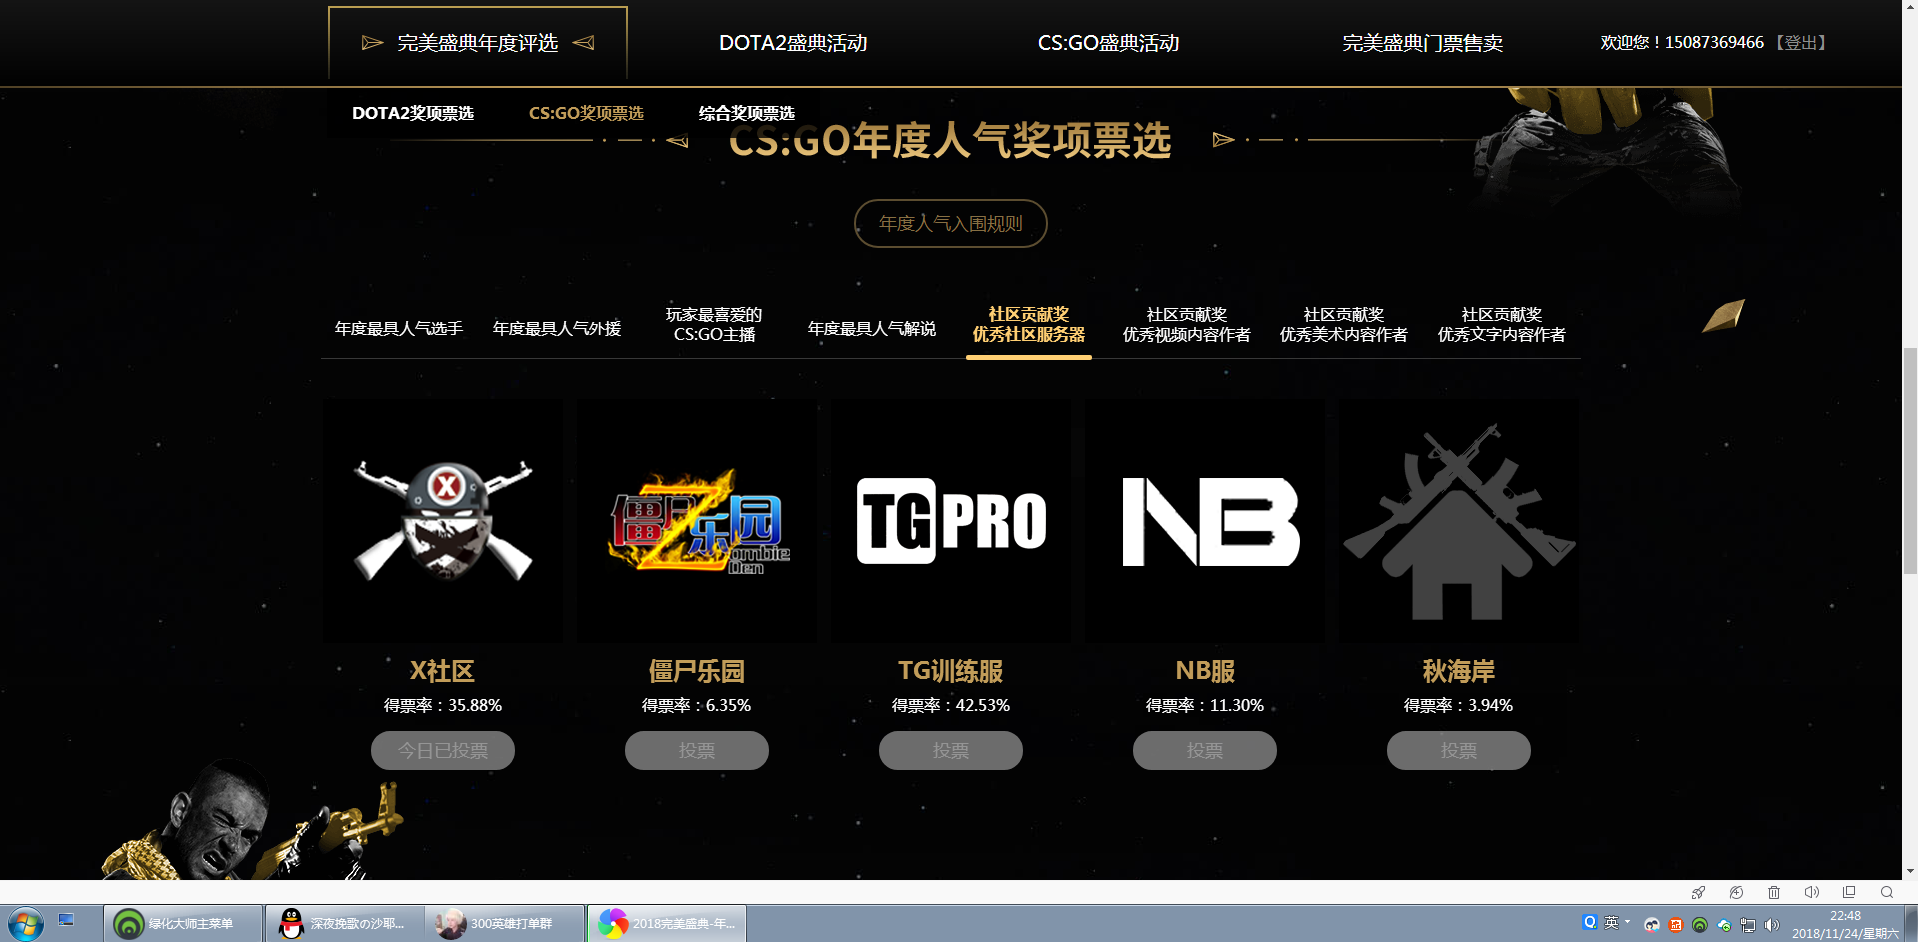Click the overlapping windows icon in status bar

[x=1849, y=892]
